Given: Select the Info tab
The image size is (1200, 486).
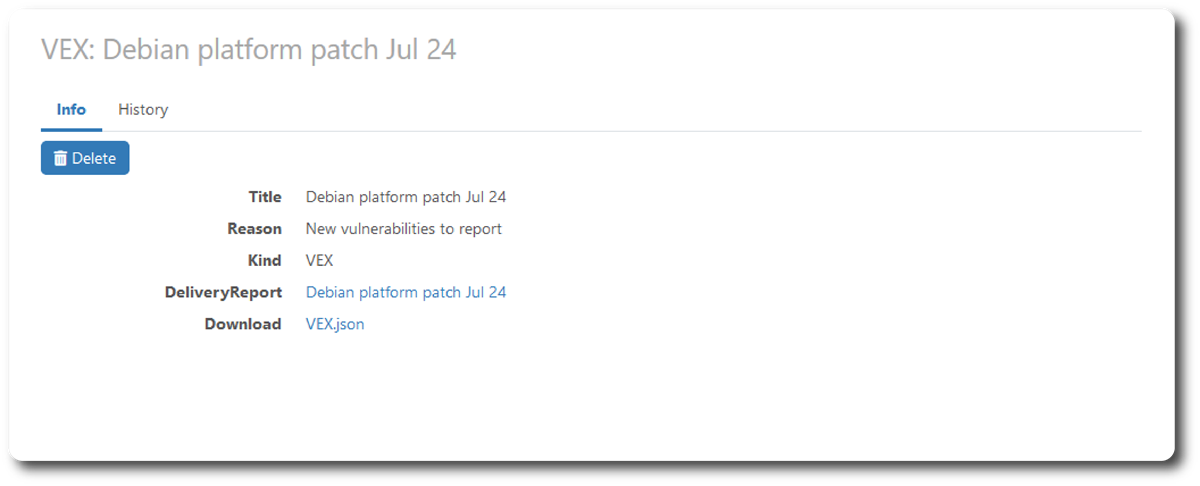Looking at the screenshot, I should (x=71, y=110).
